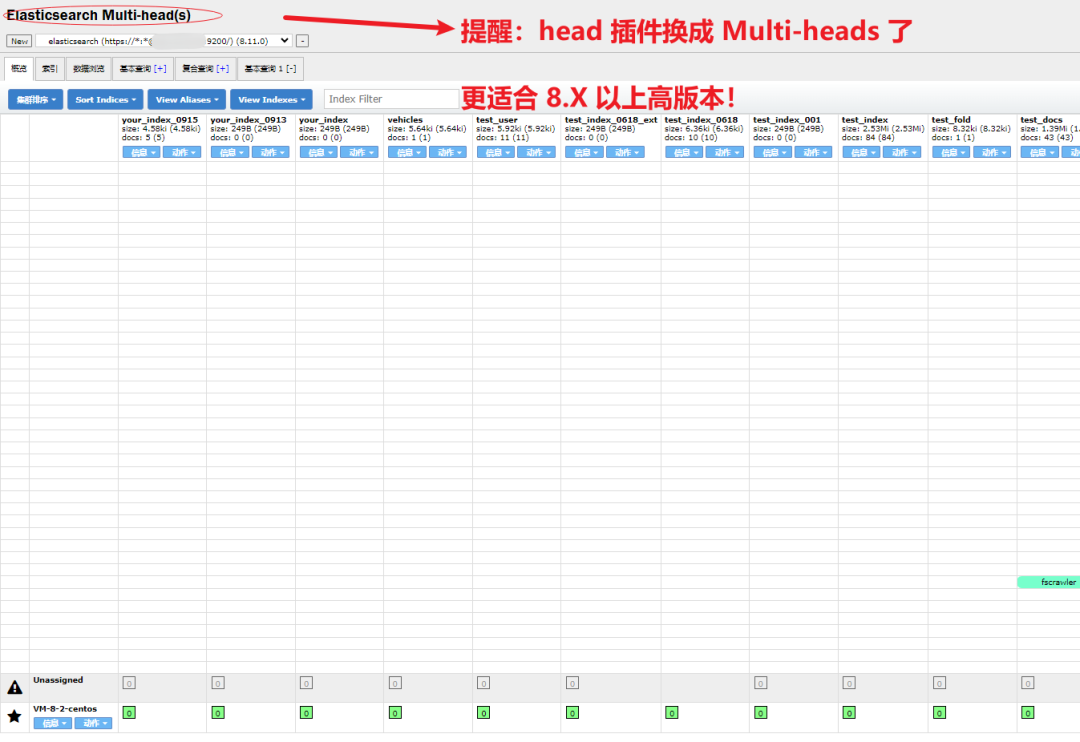Switch to the 索引 tab
Viewport: 1080px width, 742px height.
point(50,69)
